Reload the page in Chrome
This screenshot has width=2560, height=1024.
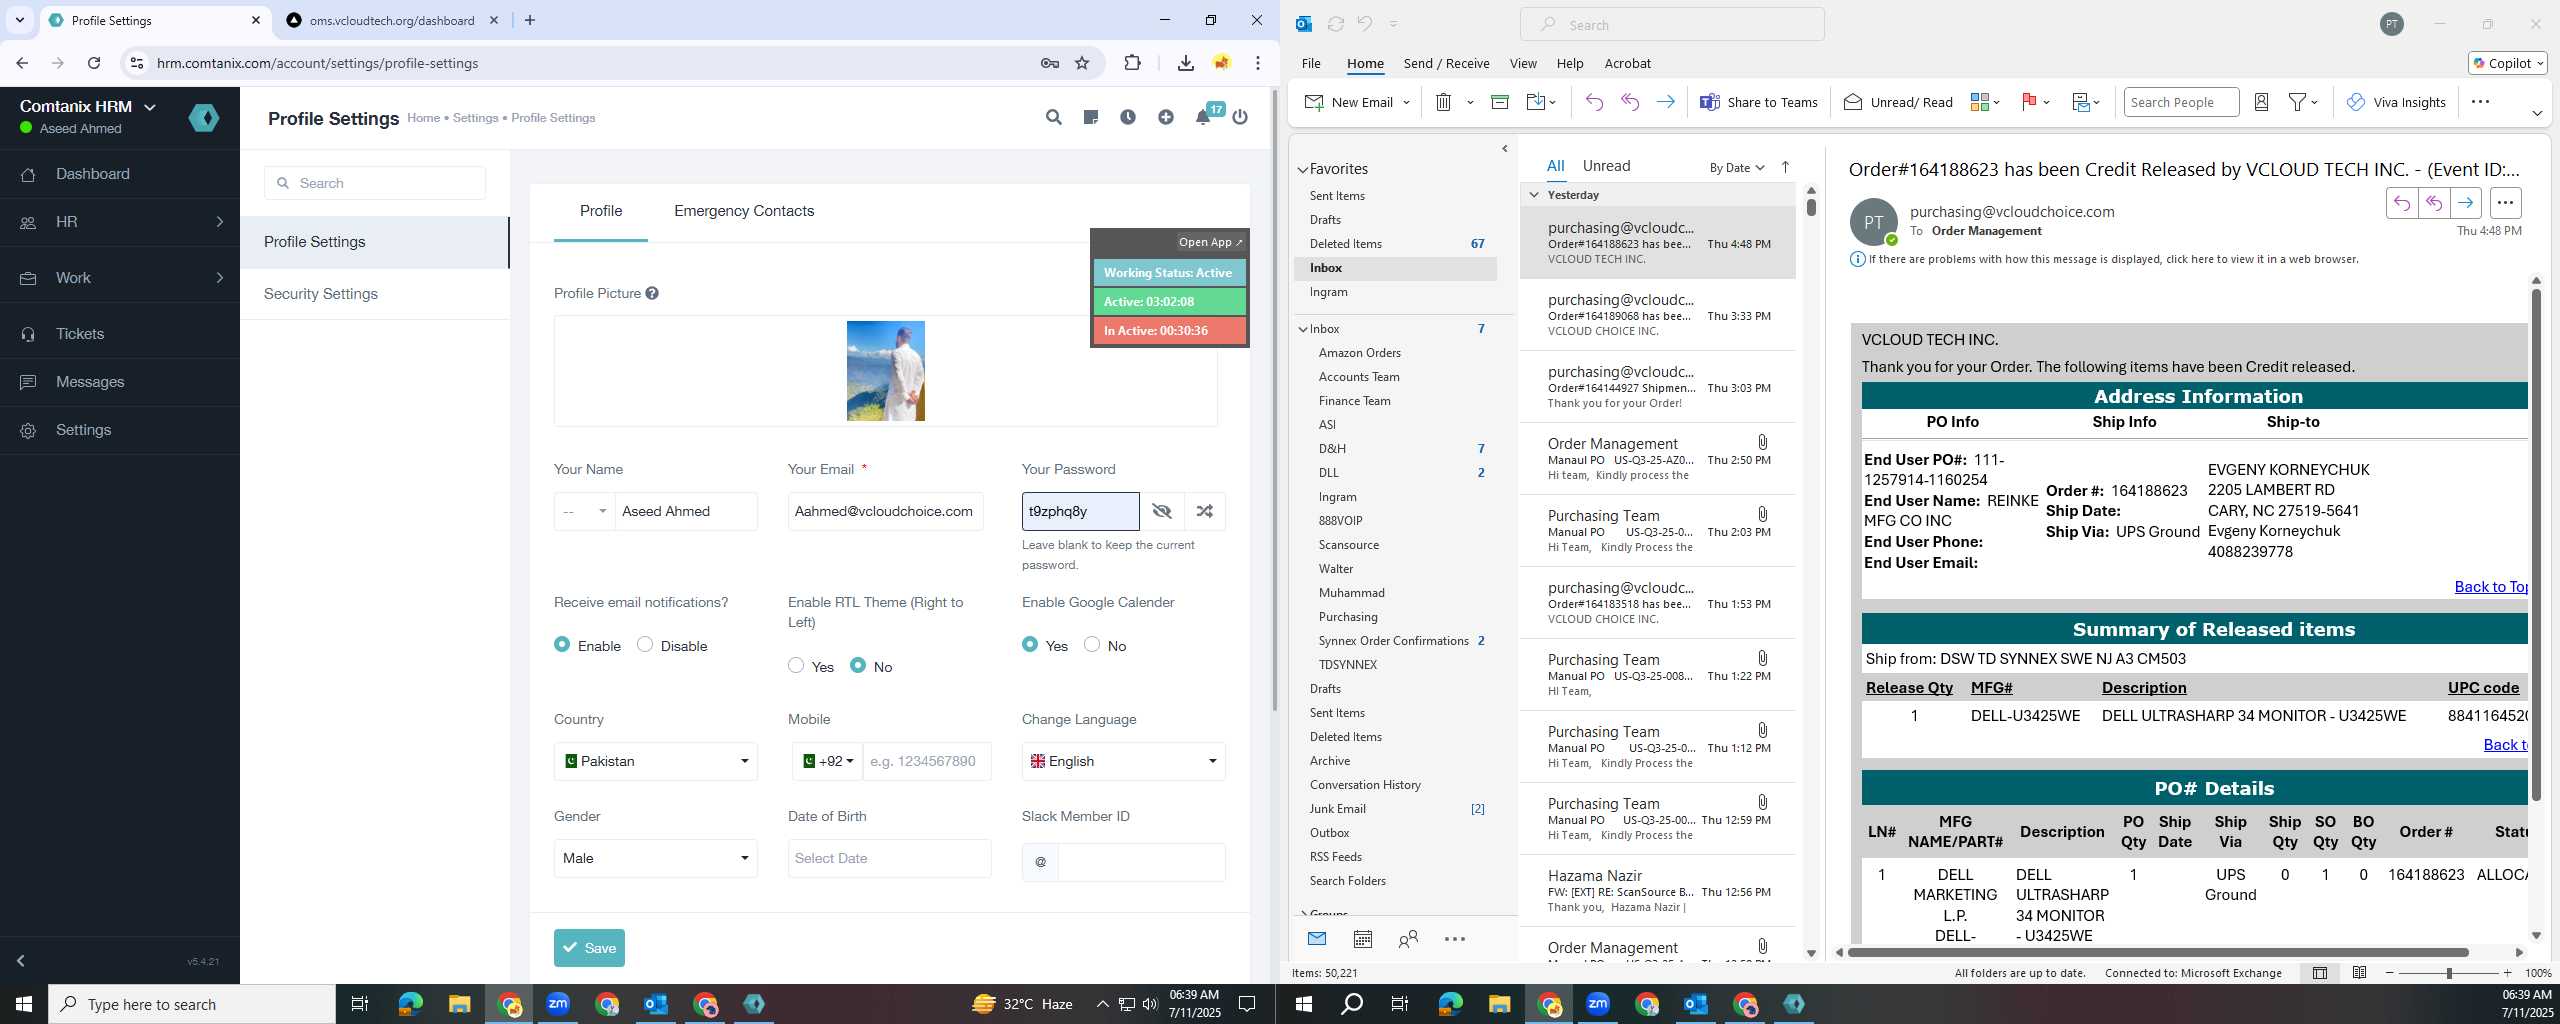[x=94, y=63]
